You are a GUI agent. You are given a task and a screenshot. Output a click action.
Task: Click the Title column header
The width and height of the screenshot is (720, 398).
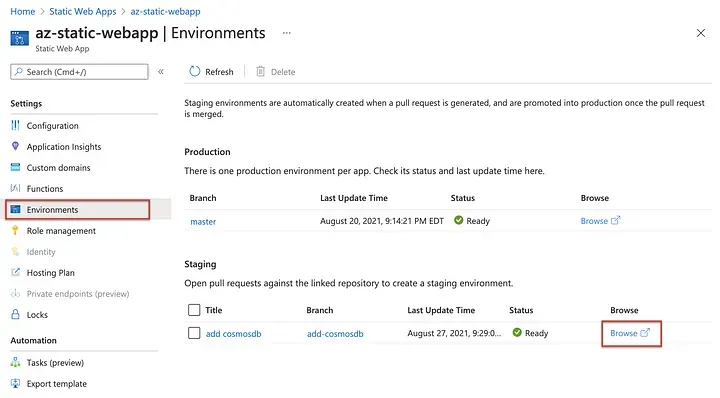coord(214,310)
